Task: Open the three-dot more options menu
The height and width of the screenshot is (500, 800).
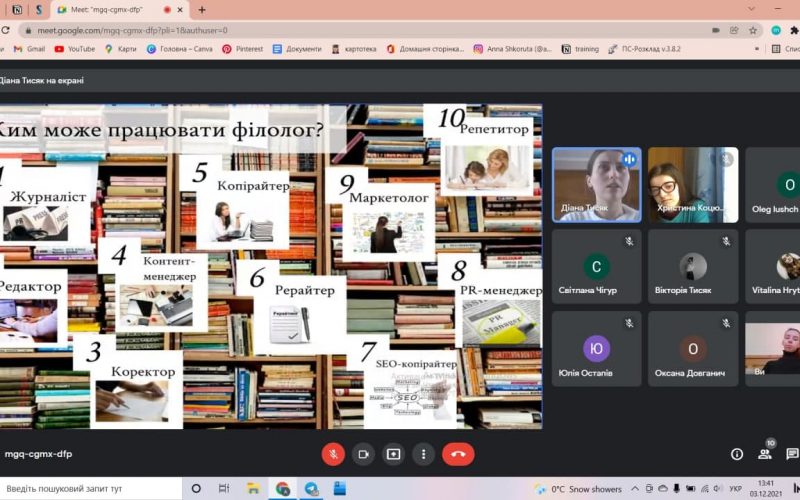Action: click(423, 454)
